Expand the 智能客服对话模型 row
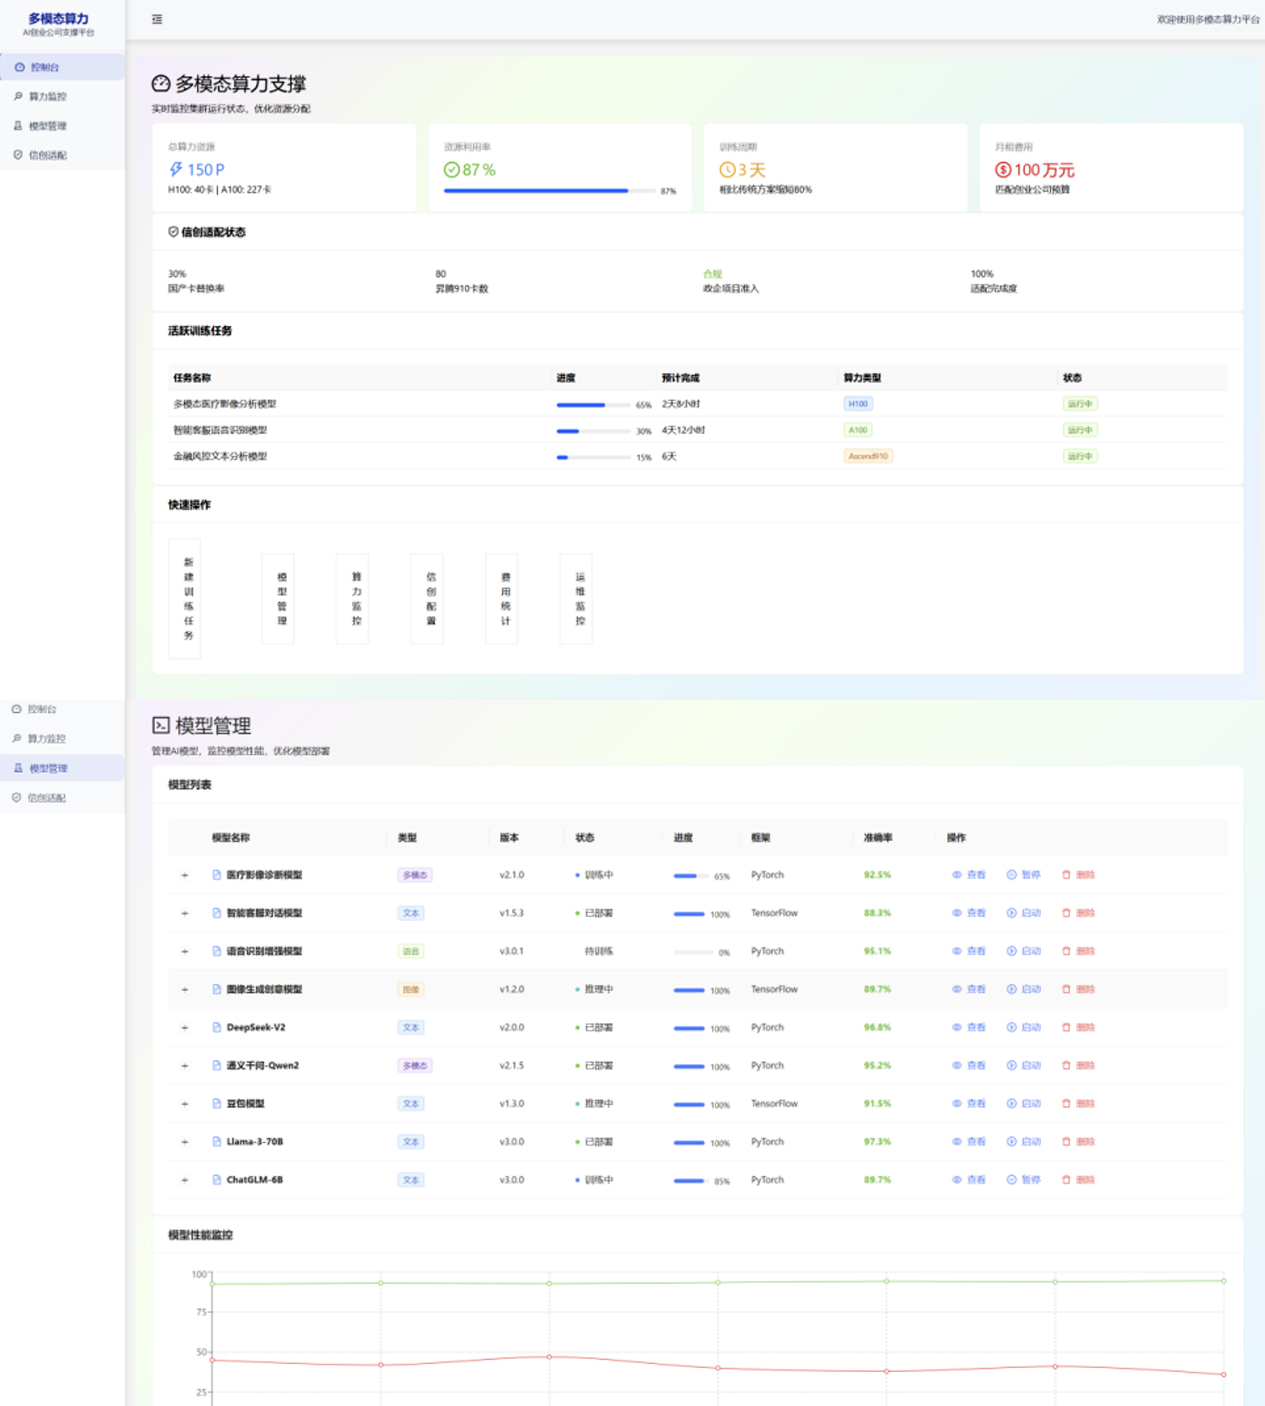This screenshot has width=1265, height=1406. click(185, 913)
